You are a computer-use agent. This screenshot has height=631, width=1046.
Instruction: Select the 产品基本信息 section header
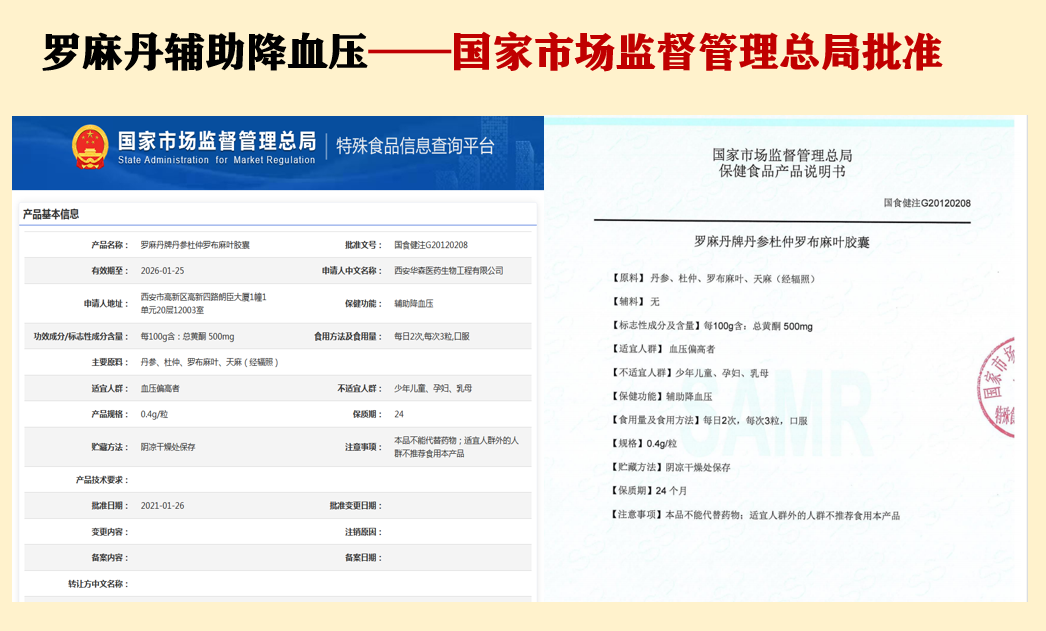coord(51,214)
